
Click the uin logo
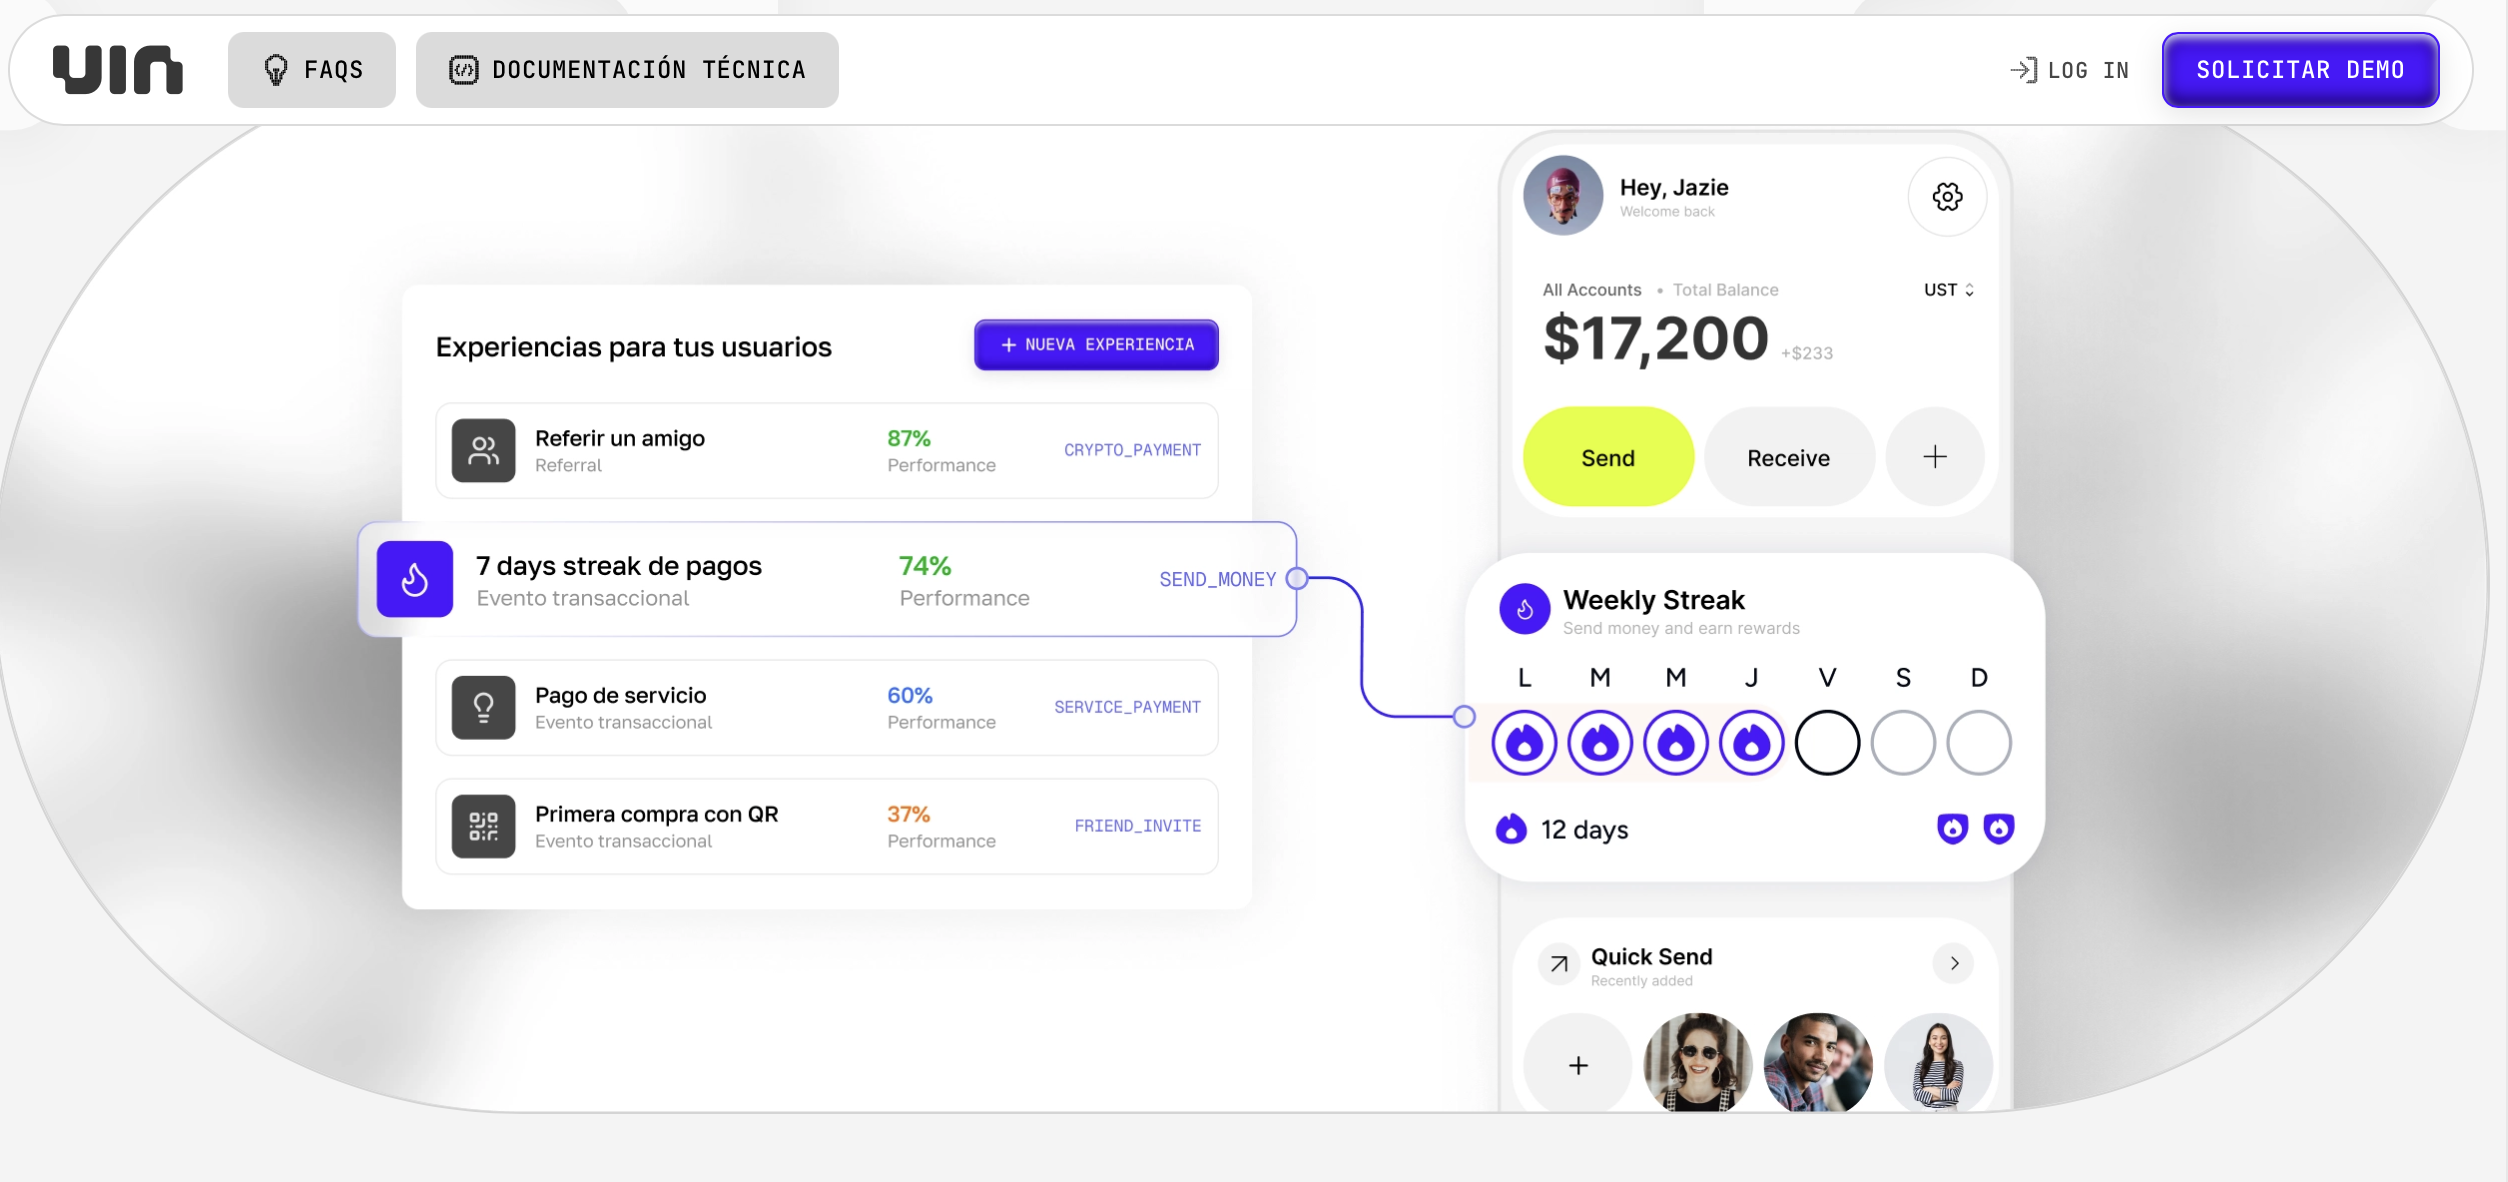[118, 70]
